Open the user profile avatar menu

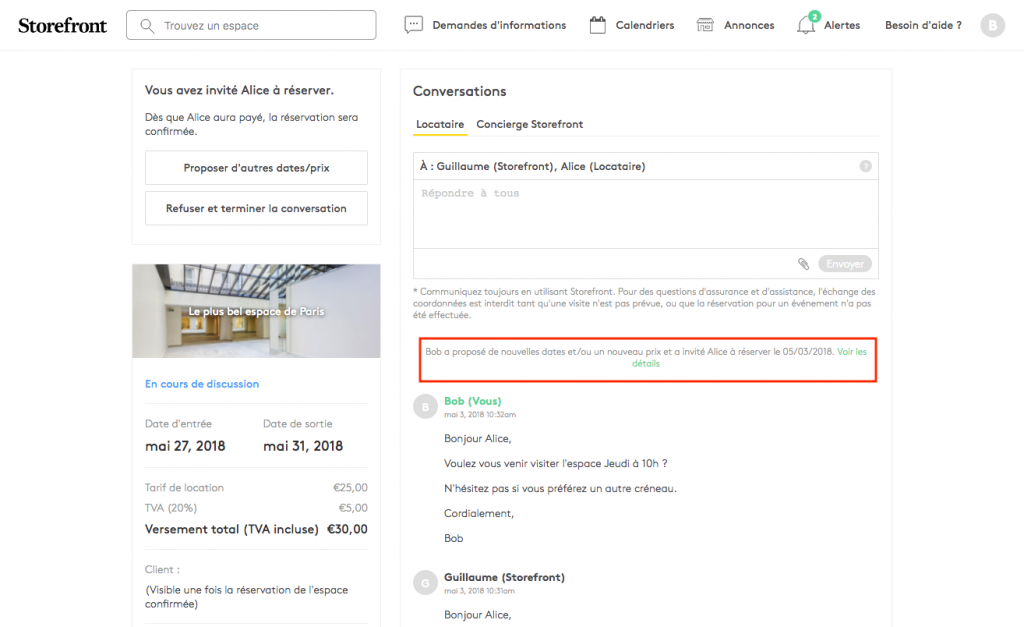(x=992, y=25)
